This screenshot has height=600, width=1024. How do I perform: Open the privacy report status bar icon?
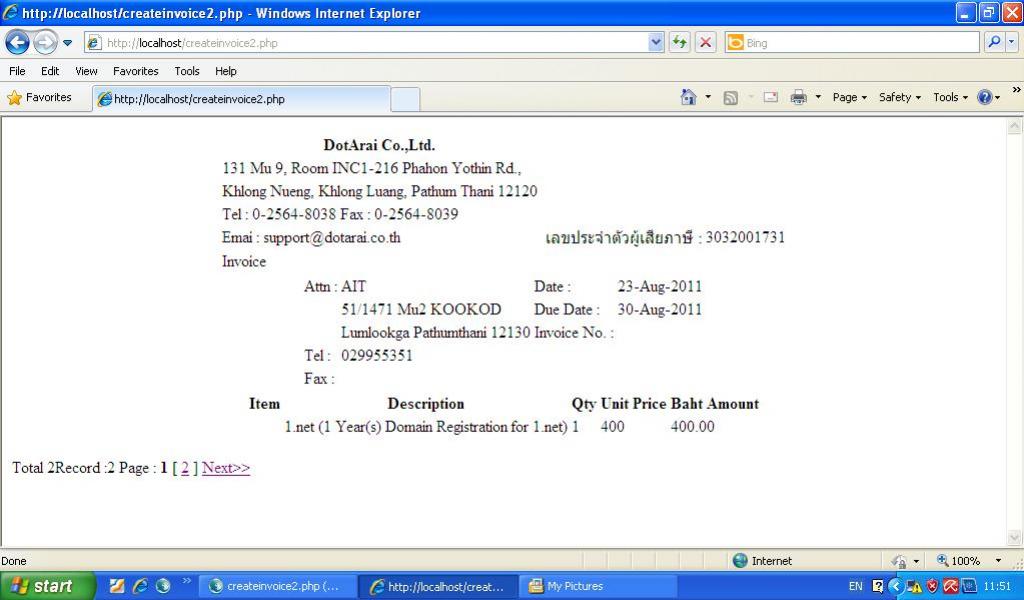tap(899, 561)
